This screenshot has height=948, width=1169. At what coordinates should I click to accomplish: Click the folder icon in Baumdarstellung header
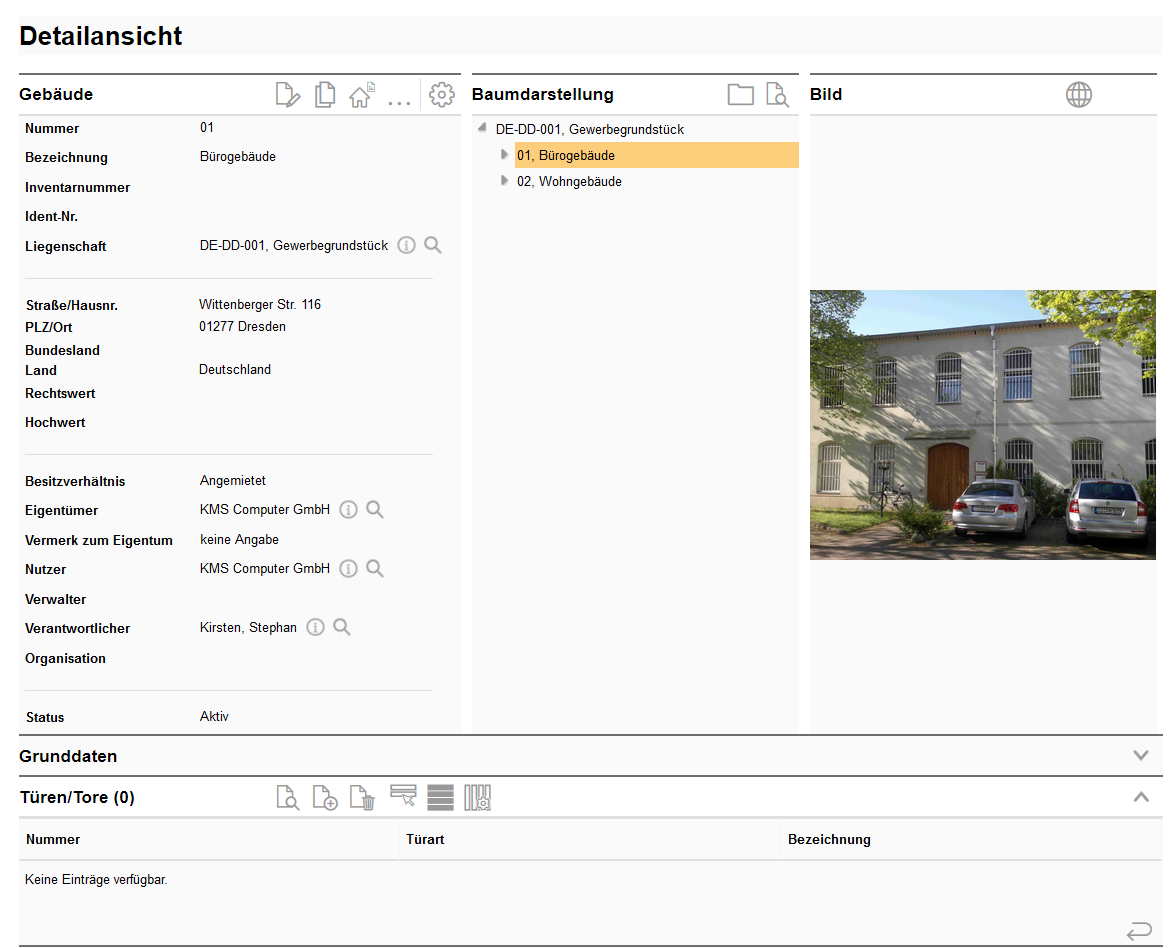tap(740, 95)
